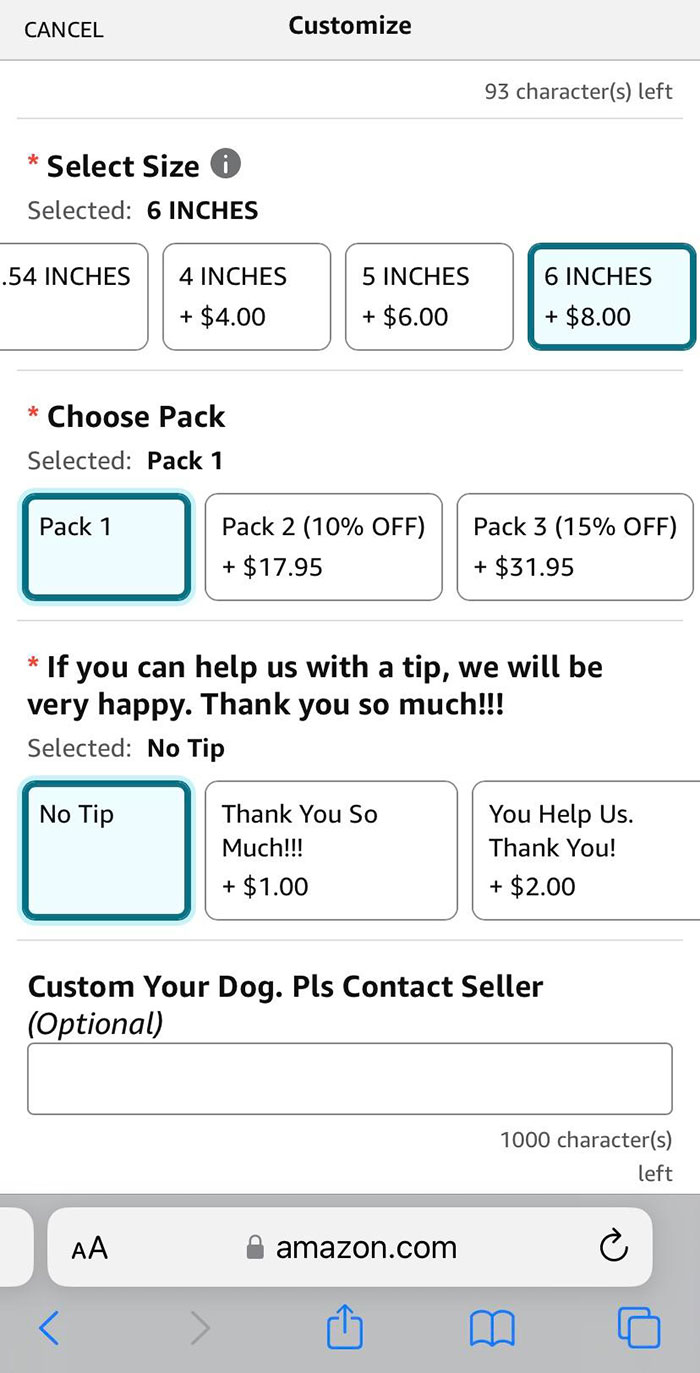Open the Share sheet icon

click(x=344, y=1328)
